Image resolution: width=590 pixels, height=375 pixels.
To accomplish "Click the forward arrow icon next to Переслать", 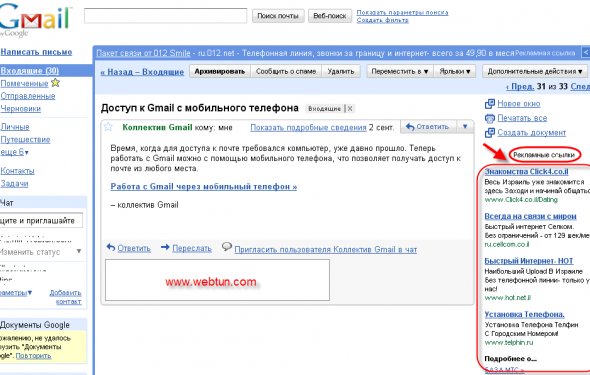I will coord(165,247).
